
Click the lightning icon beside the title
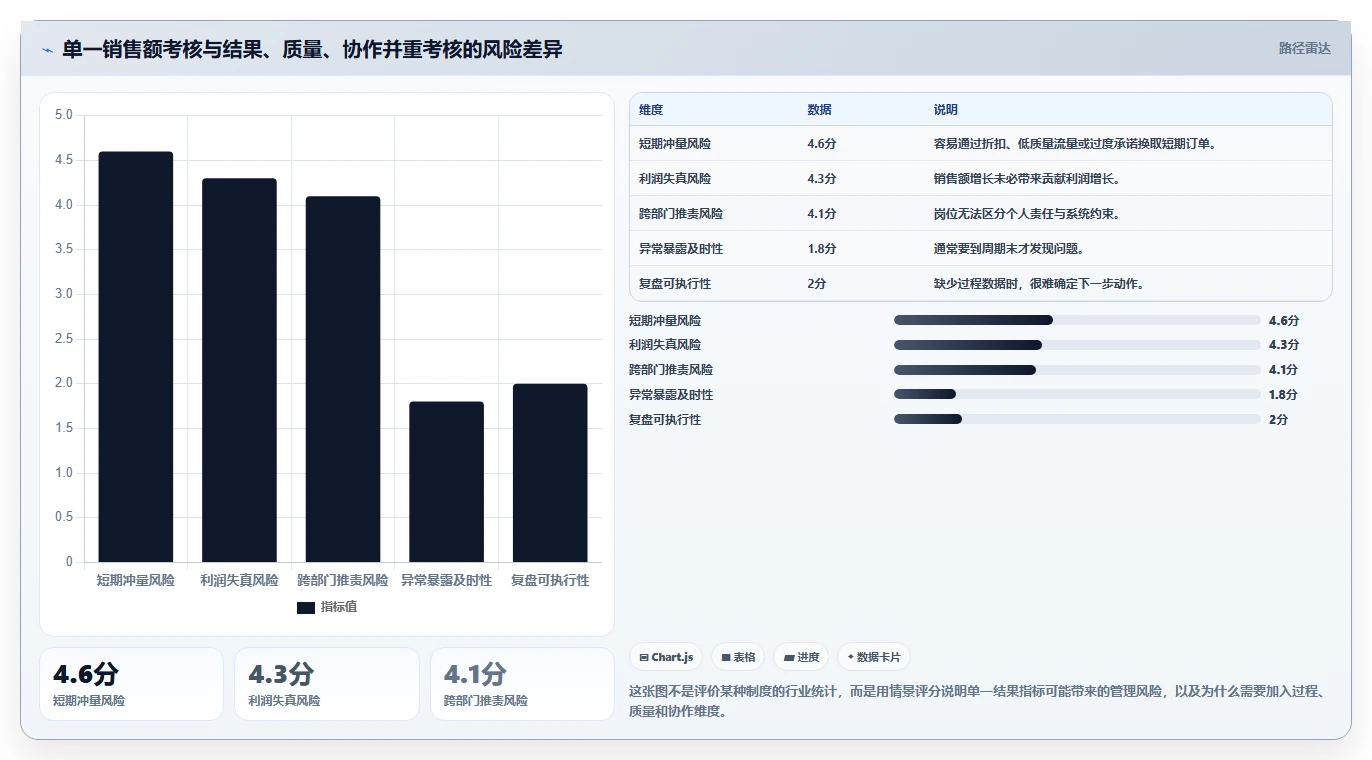pyautogui.click(x=47, y=50)
